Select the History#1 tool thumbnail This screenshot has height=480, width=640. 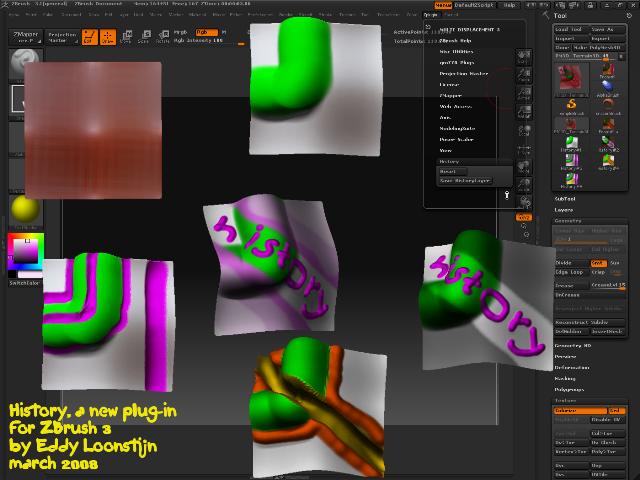pos(571,144)
